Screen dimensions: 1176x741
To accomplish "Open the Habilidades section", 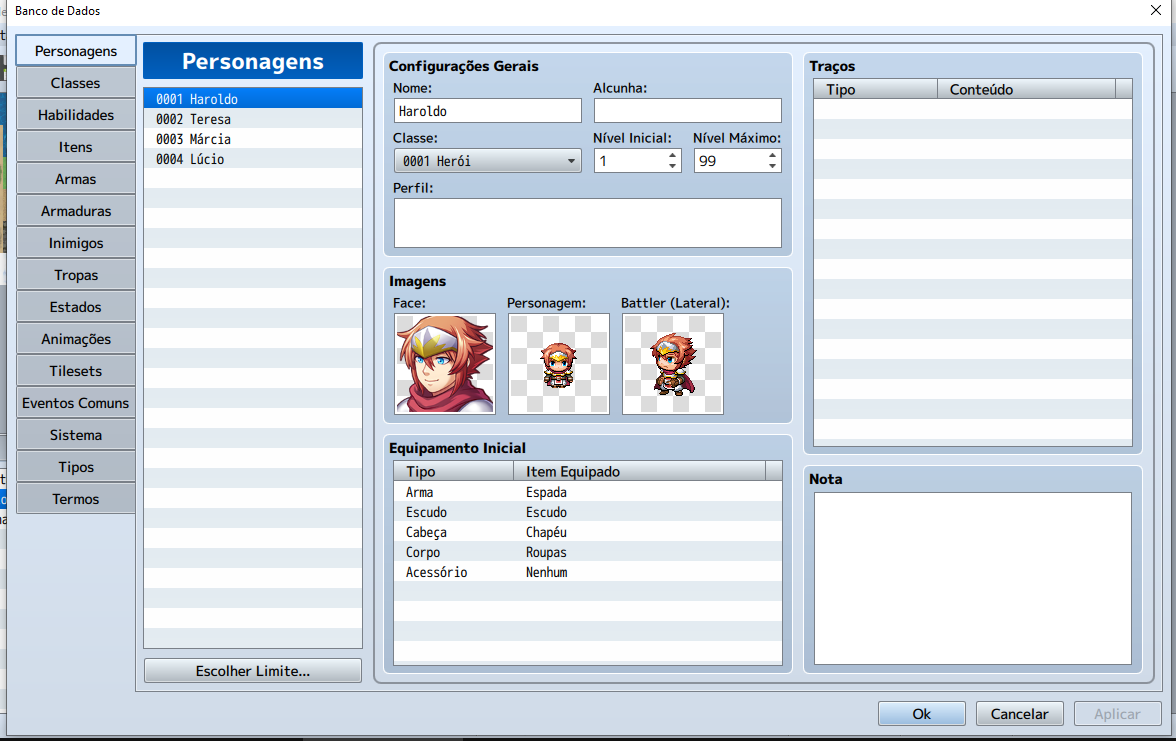I will coord(75,114).
